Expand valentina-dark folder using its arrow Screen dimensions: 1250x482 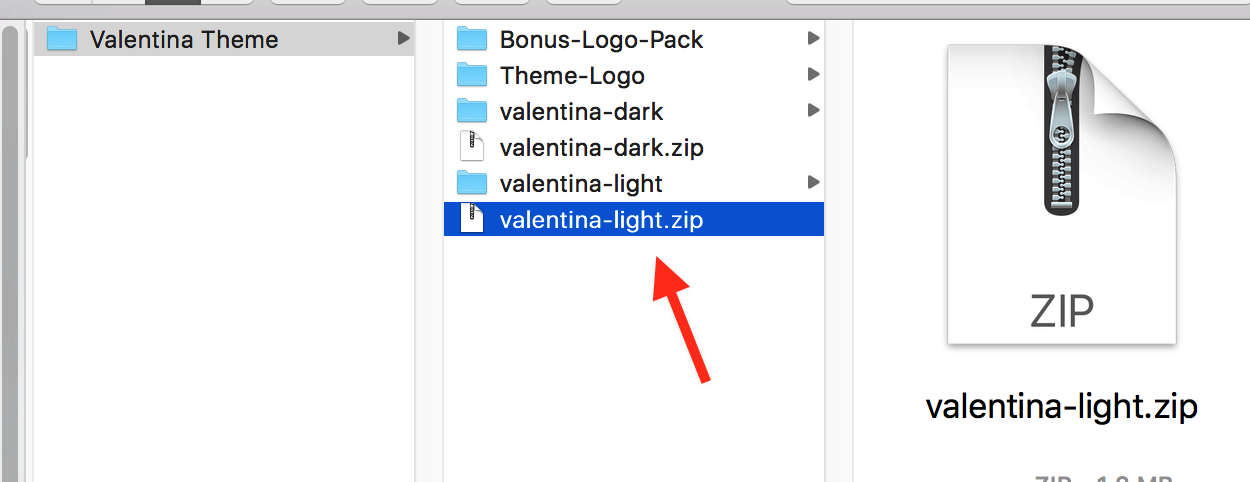click(813, 110)
